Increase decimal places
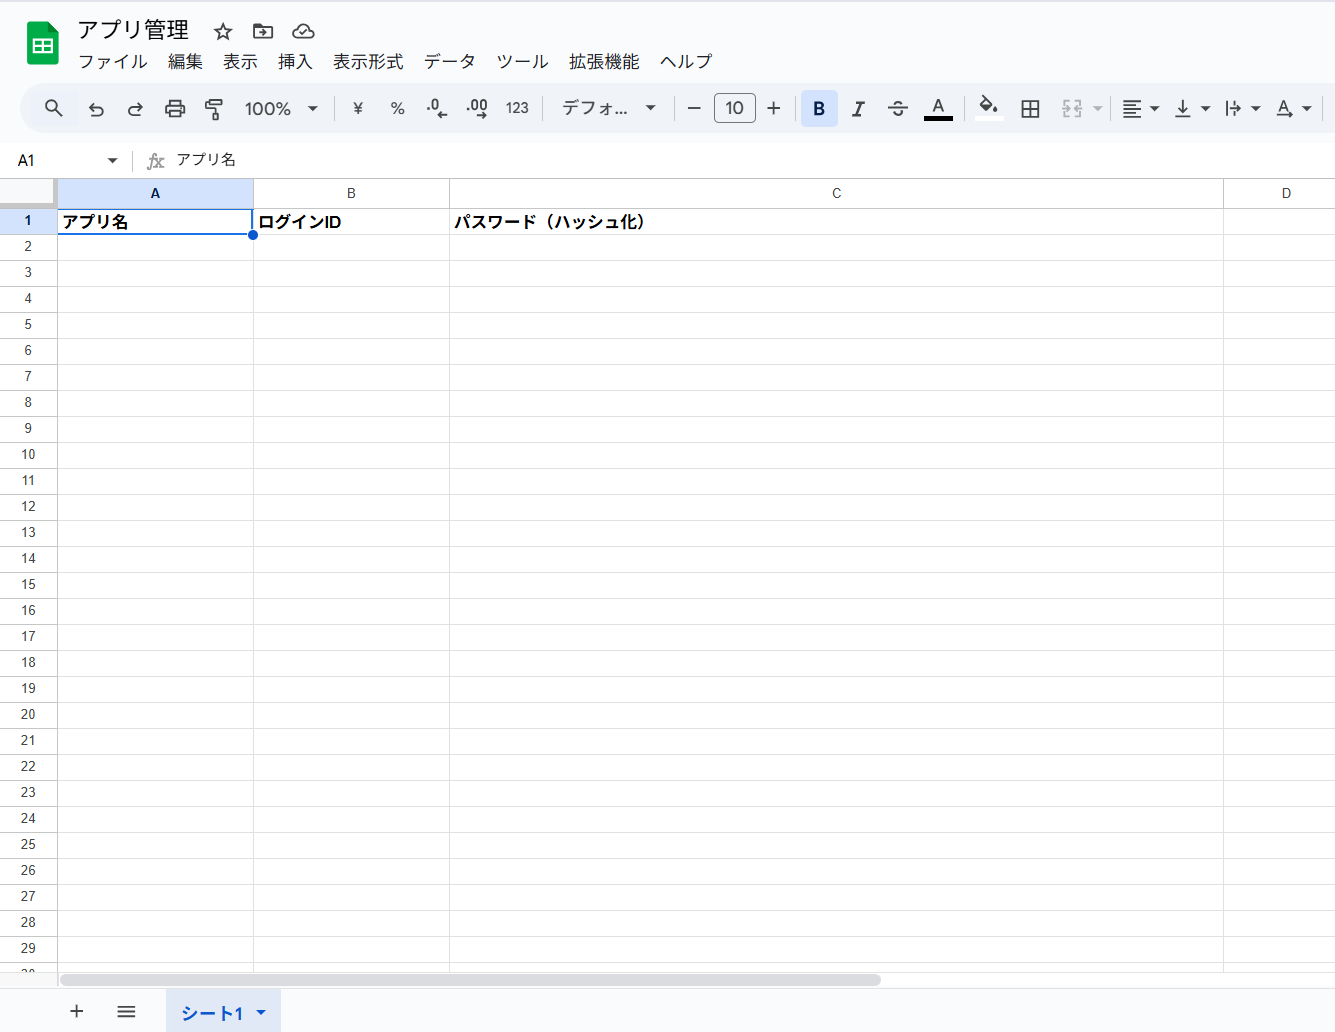This screenshot has width=1335, height=1032. pyautogui.click(x=477, y=108)
